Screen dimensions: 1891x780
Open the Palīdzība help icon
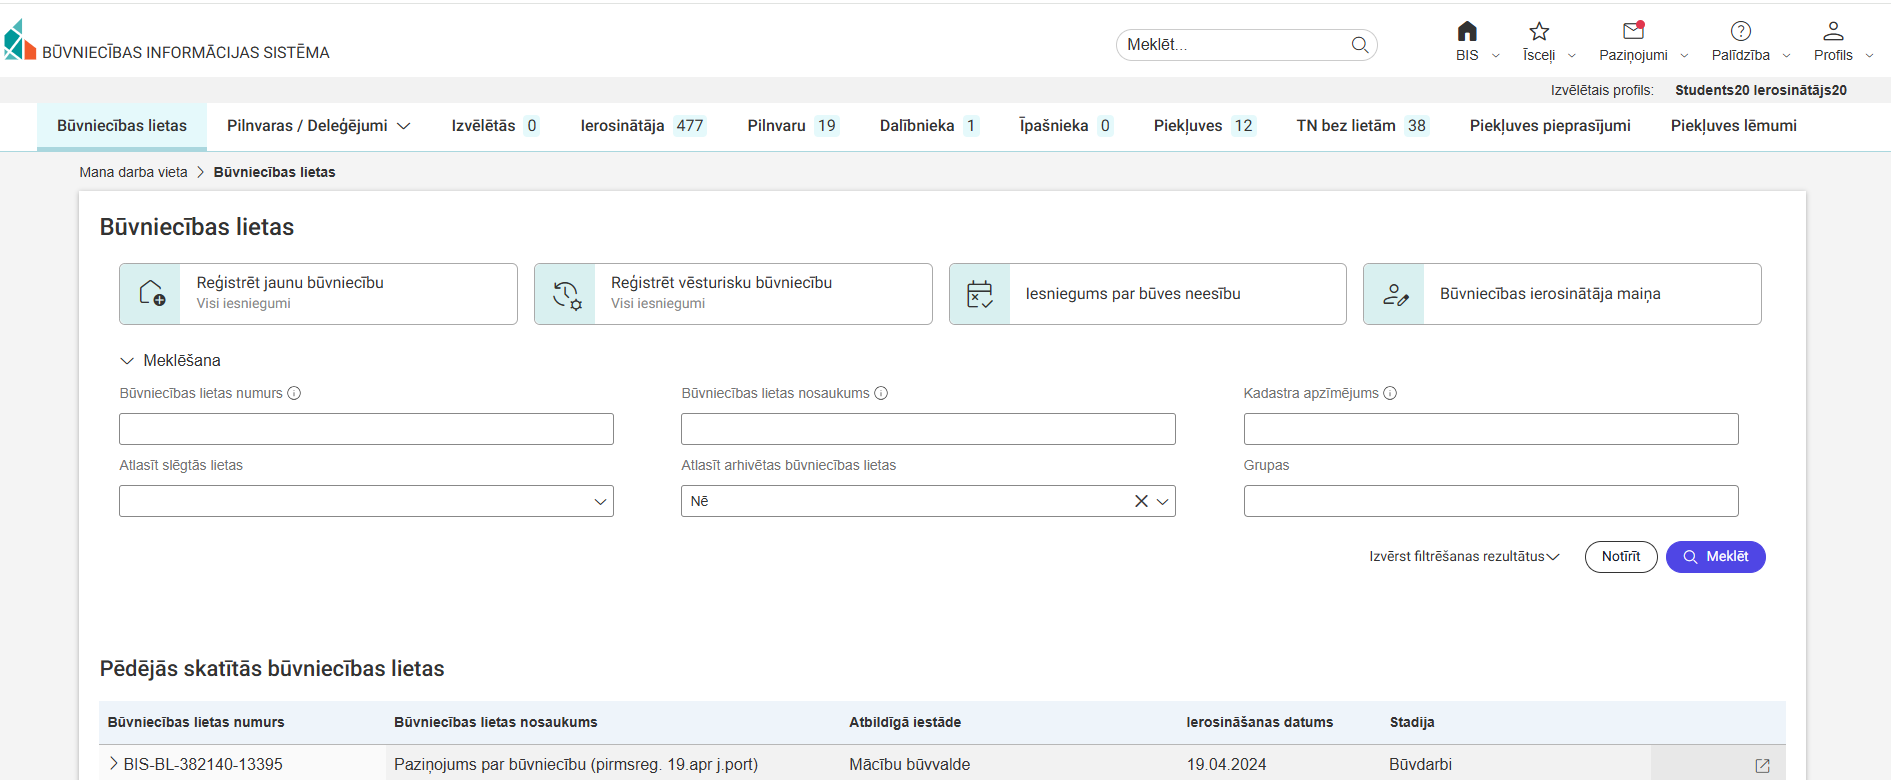(x=1740, y=32)
